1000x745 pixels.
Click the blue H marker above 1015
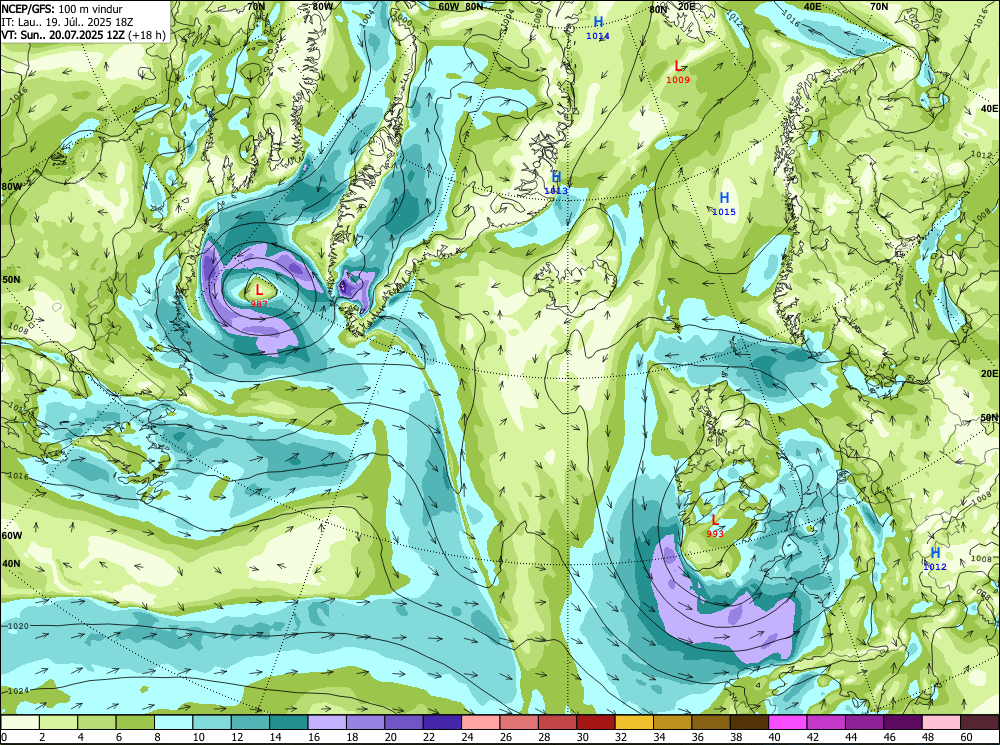[724, 198]
